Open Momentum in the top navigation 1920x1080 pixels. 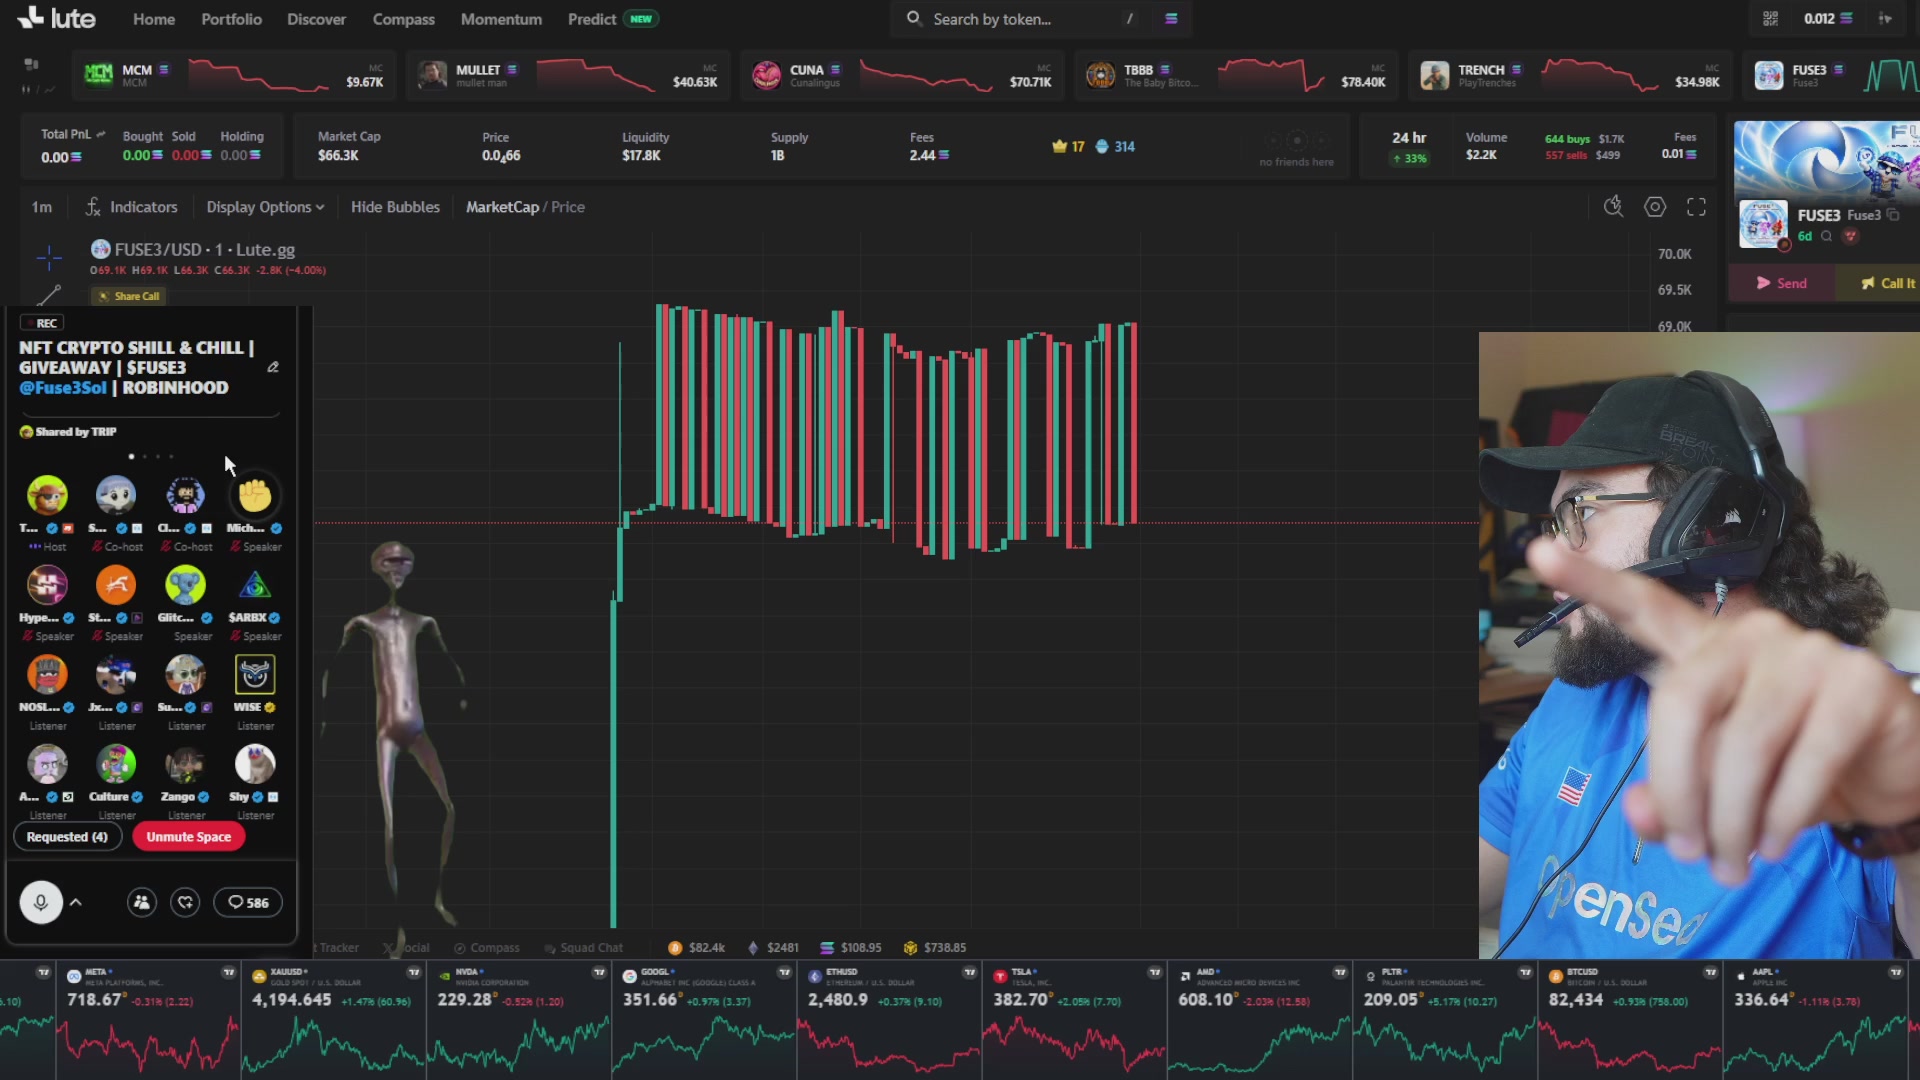click(501, 19)
